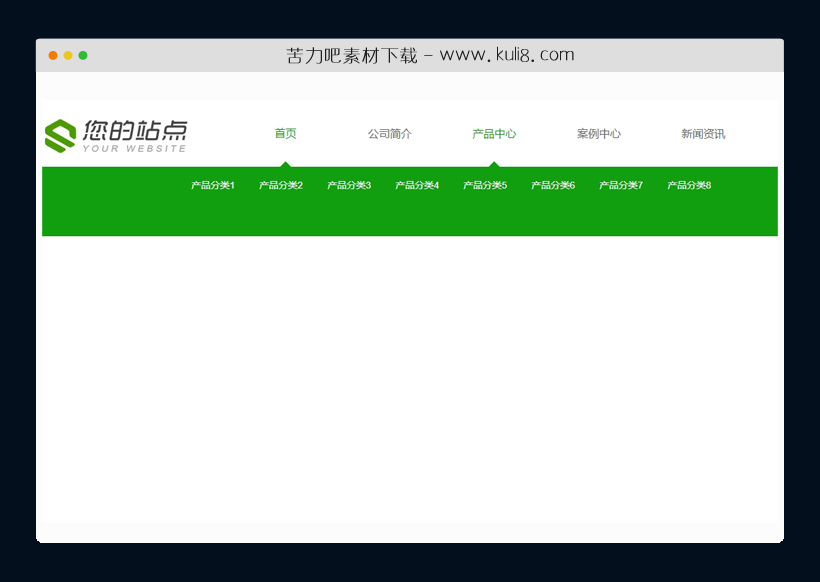Click the green logo icon
Viewport: 820px width, 582px height.
pyautogui.click(x=60, y=134)
